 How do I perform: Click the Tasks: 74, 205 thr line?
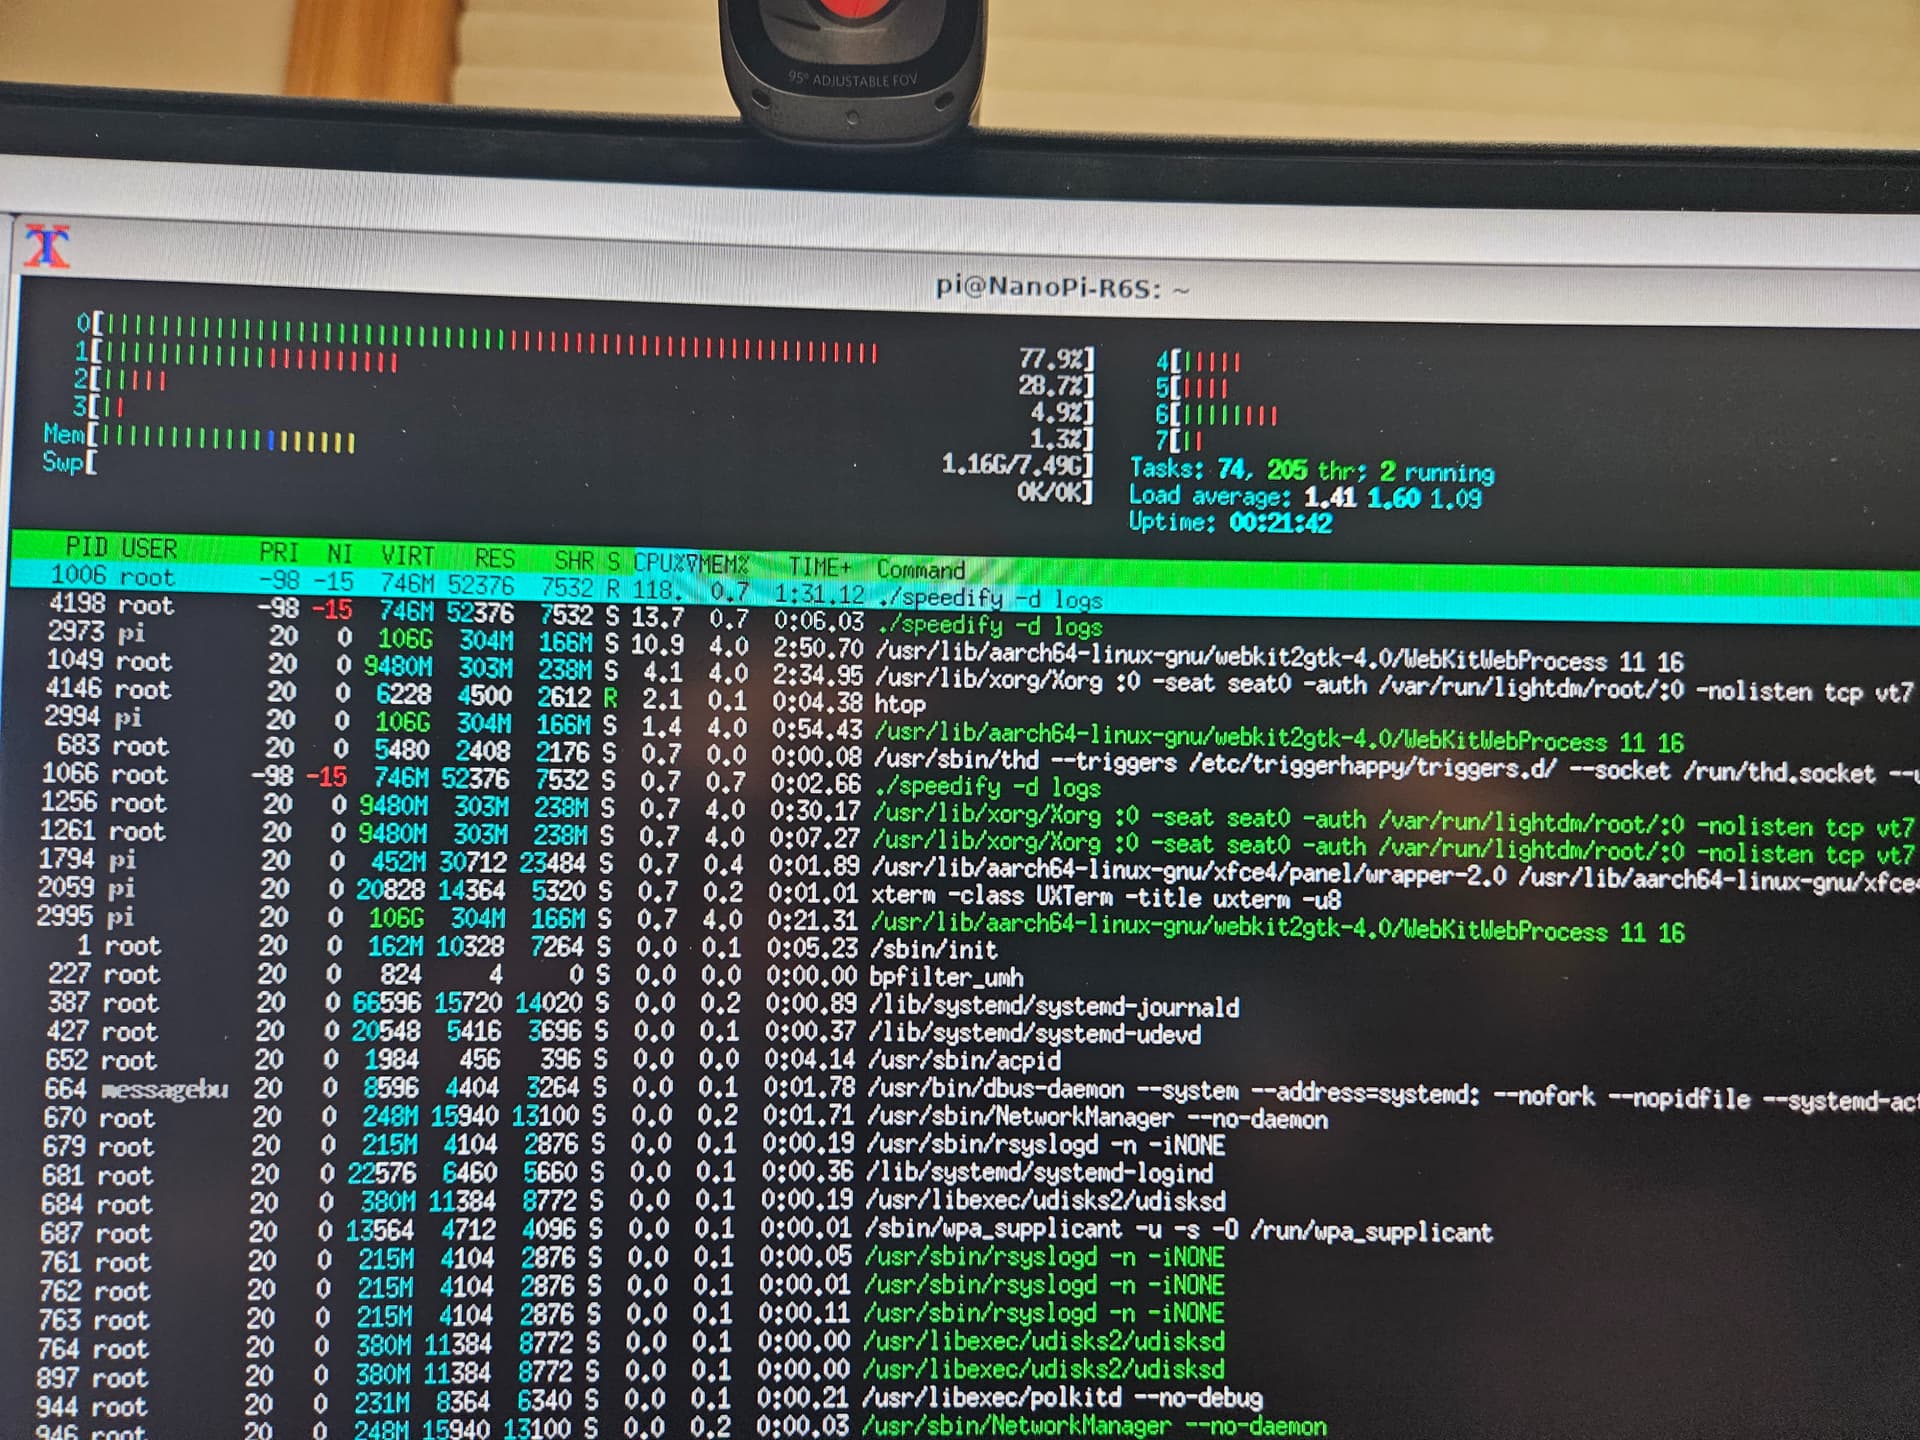pos(1311,470)
